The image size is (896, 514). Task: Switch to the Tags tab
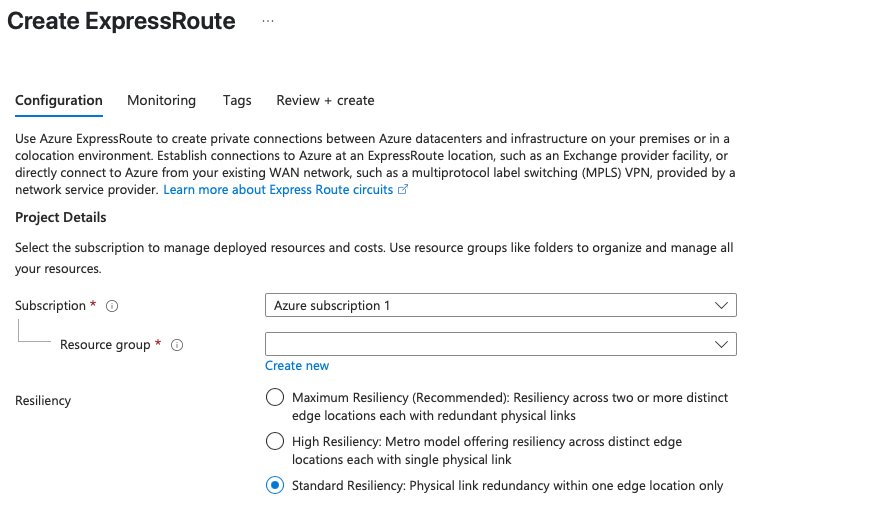(237, 101)
